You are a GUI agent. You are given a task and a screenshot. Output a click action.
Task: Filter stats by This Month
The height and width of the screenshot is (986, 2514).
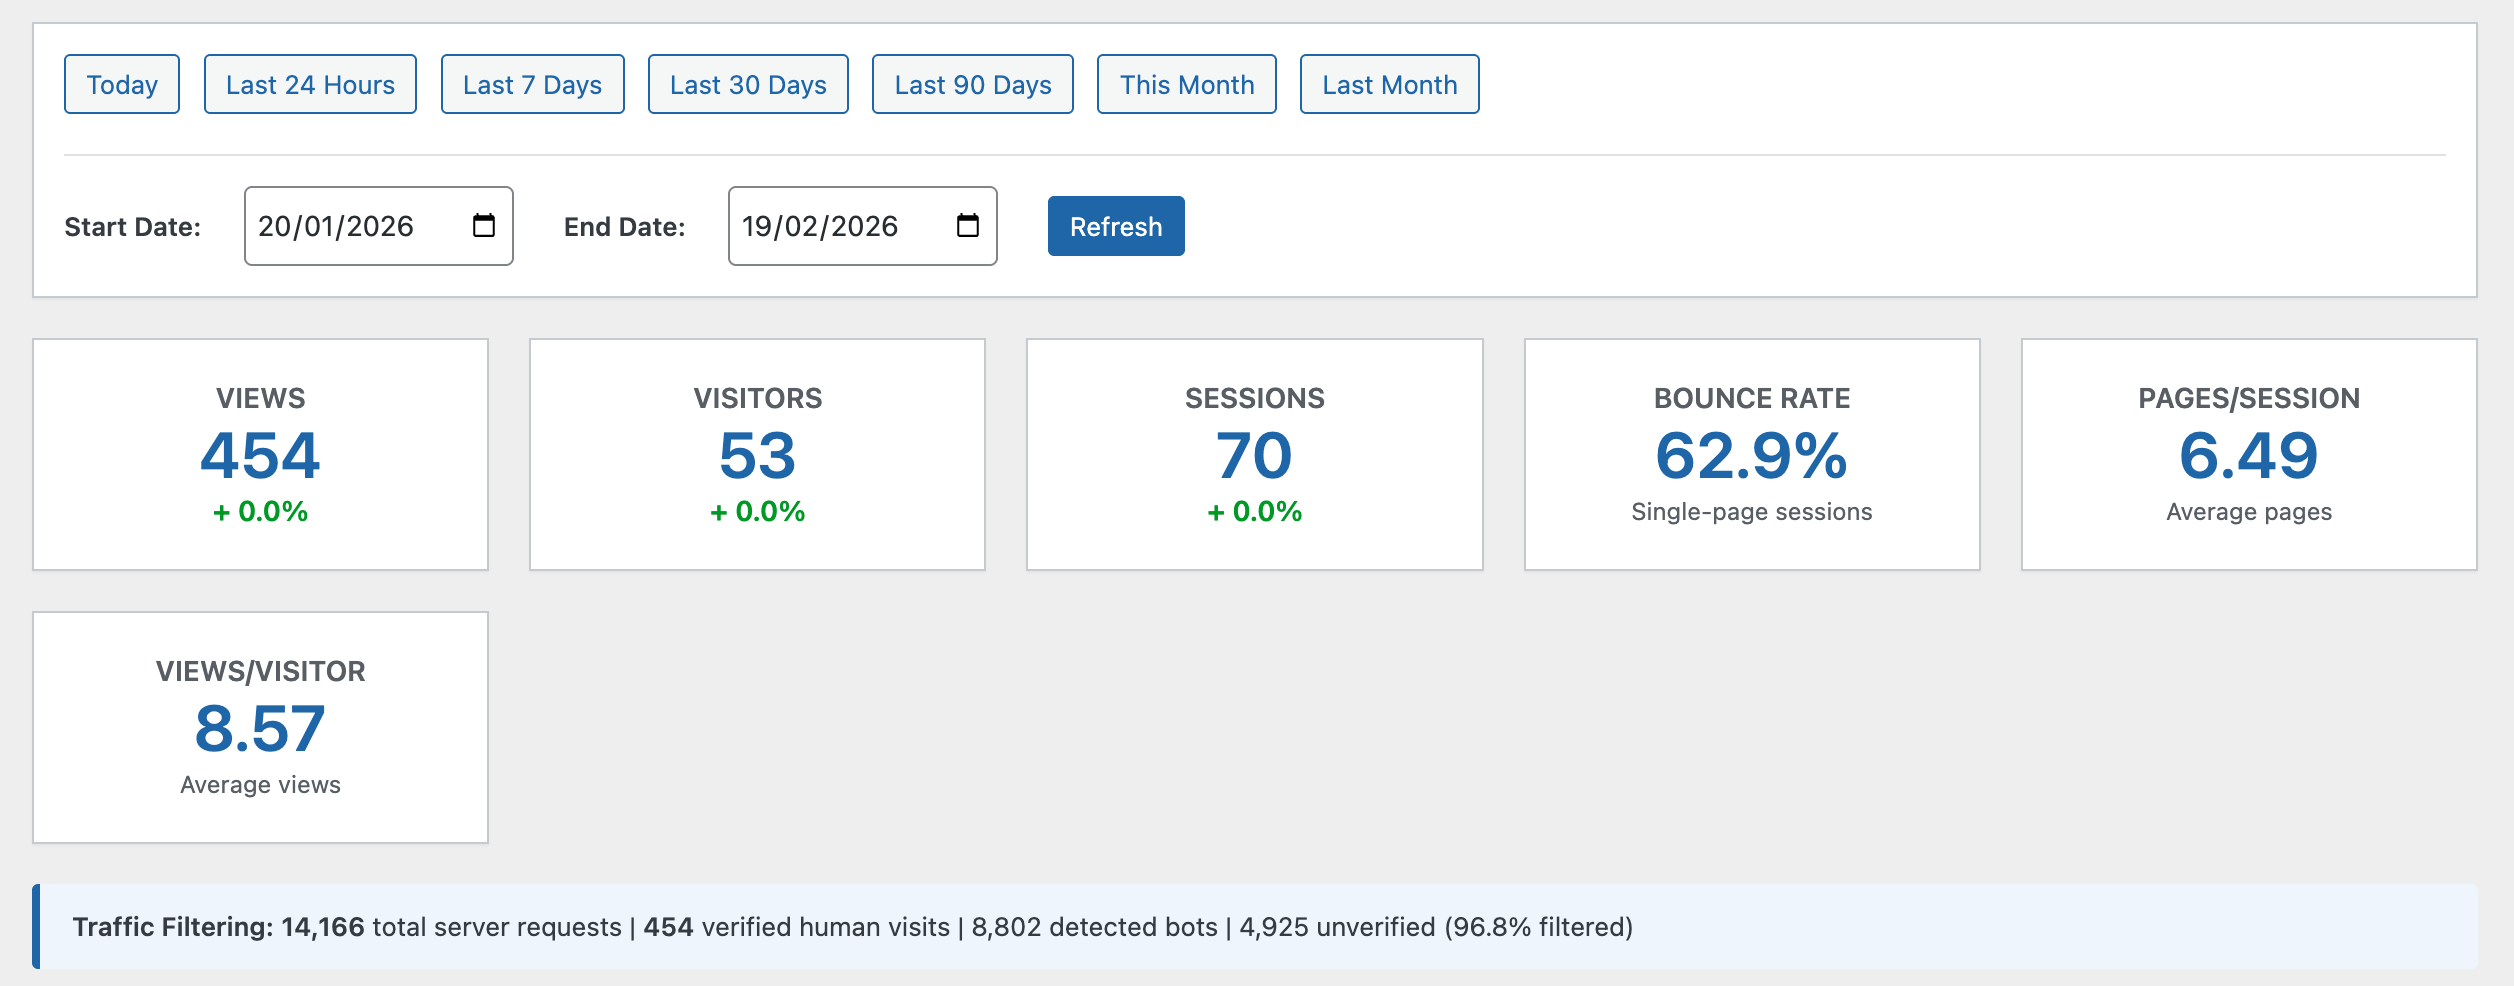pyautogui.click(x=1186, y=85)
